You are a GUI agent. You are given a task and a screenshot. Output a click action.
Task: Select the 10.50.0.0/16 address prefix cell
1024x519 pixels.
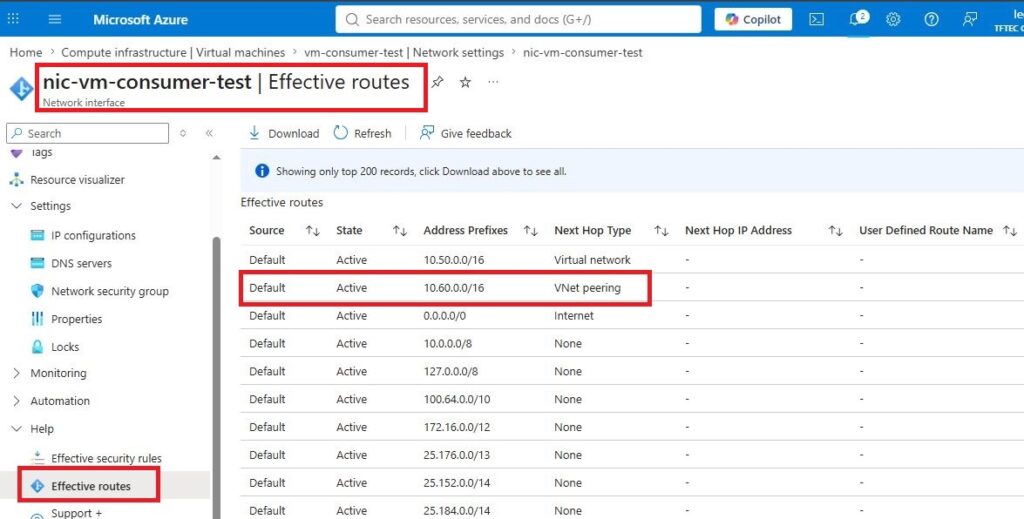click(454, 260)
